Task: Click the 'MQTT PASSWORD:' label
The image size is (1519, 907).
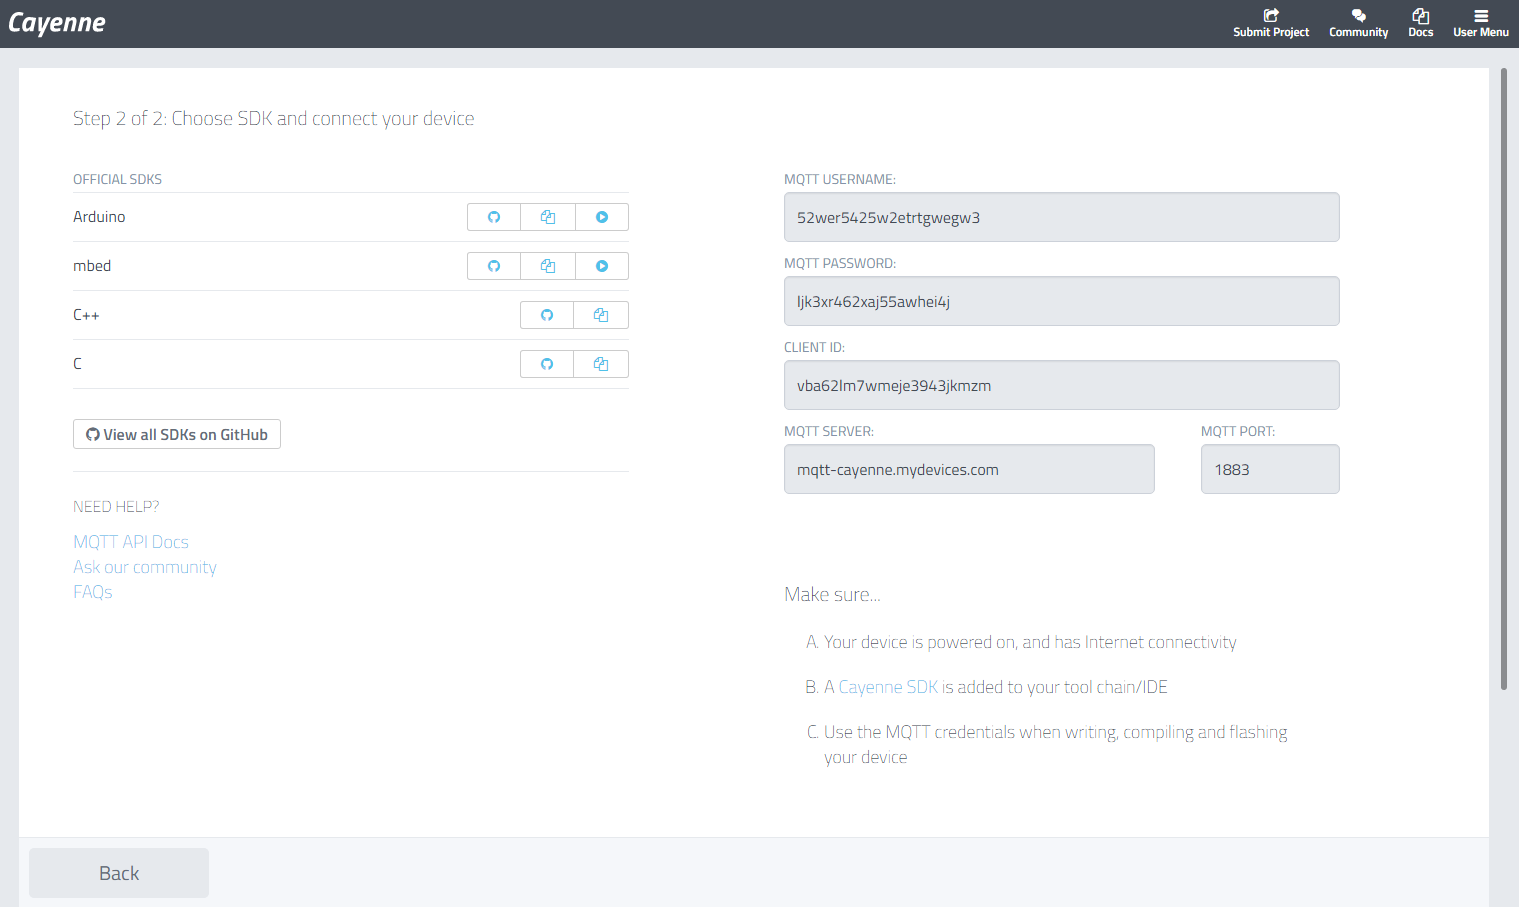Action: [840, 263]
